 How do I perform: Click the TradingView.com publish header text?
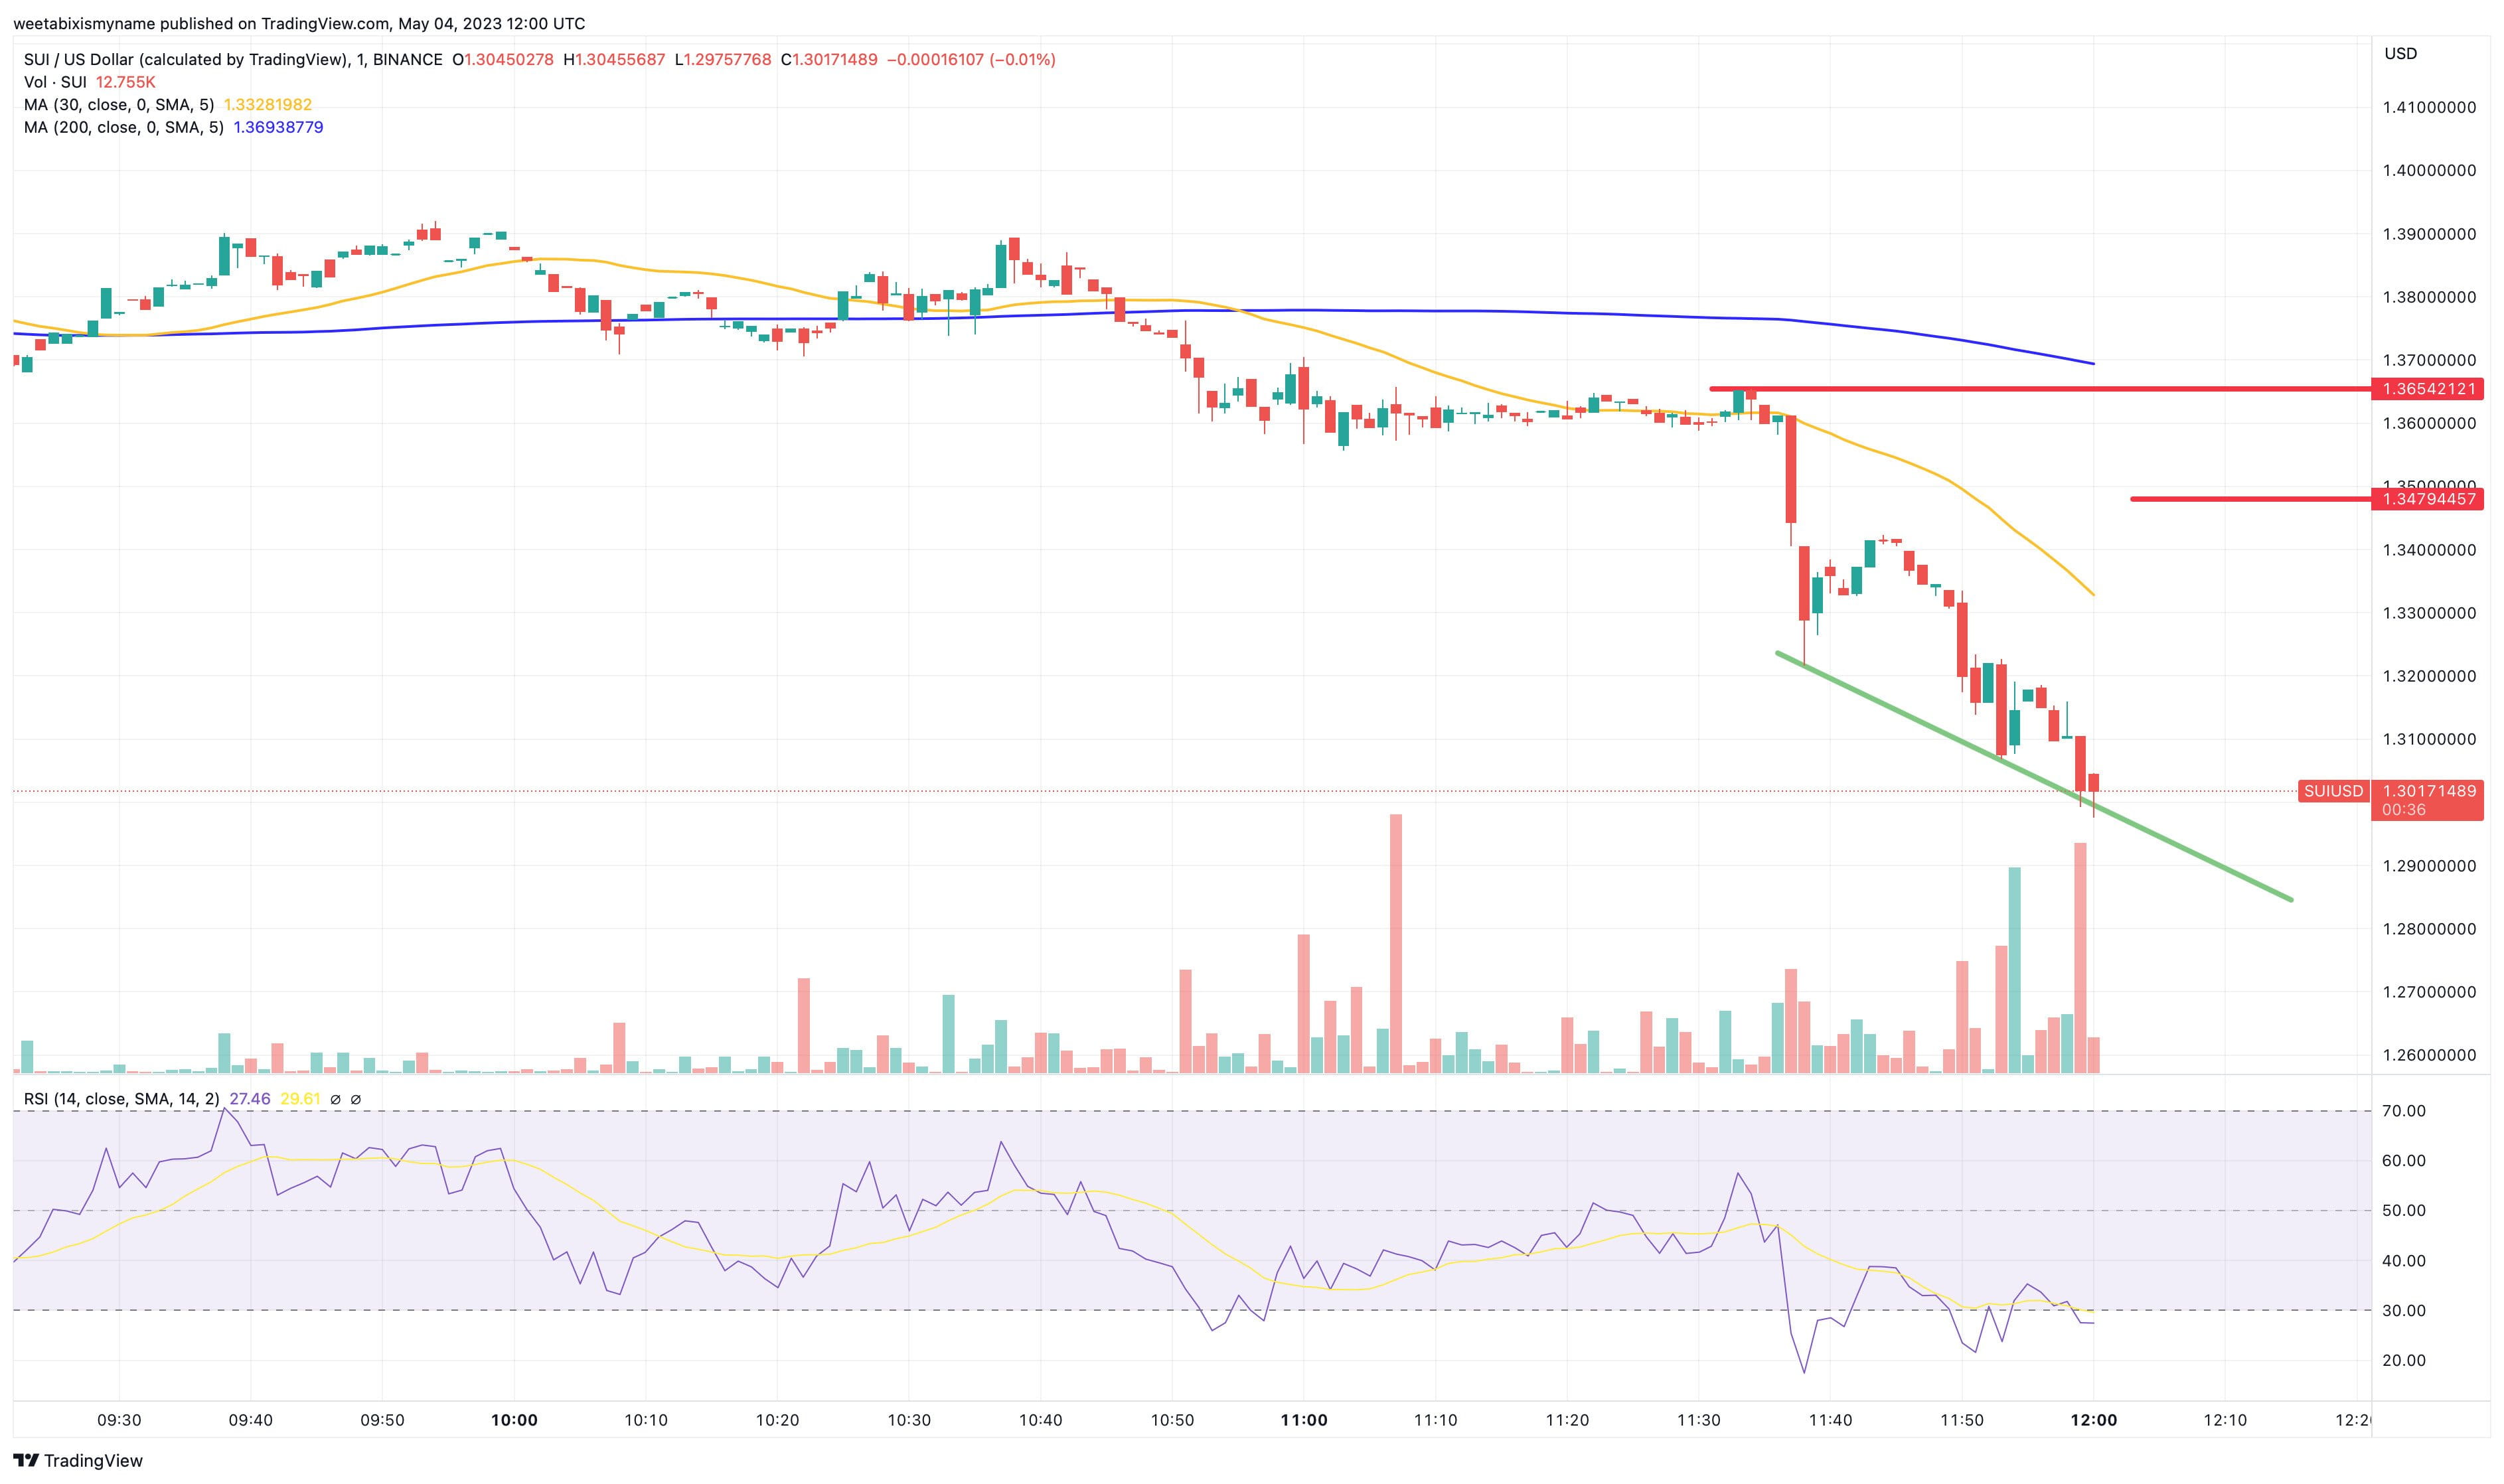(x=299, y=23)
